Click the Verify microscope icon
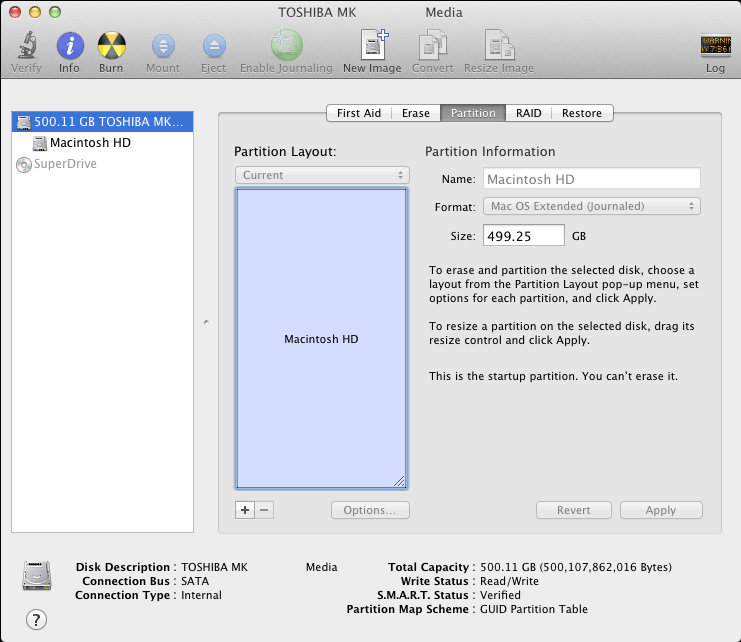 point(27,45)
